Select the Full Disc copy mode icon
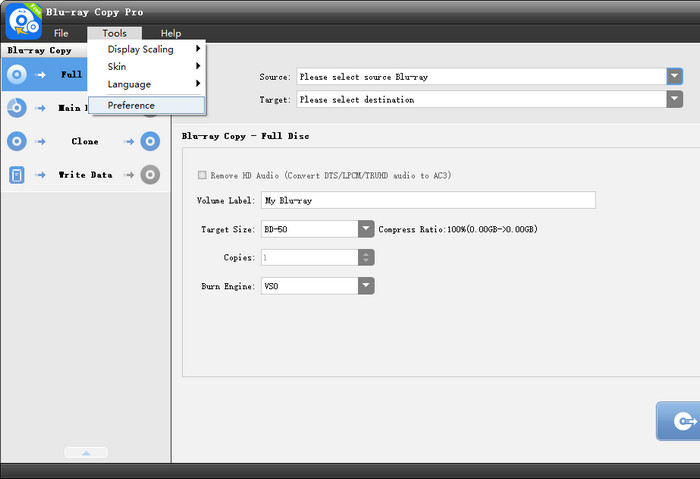 [x=17, y=74]
